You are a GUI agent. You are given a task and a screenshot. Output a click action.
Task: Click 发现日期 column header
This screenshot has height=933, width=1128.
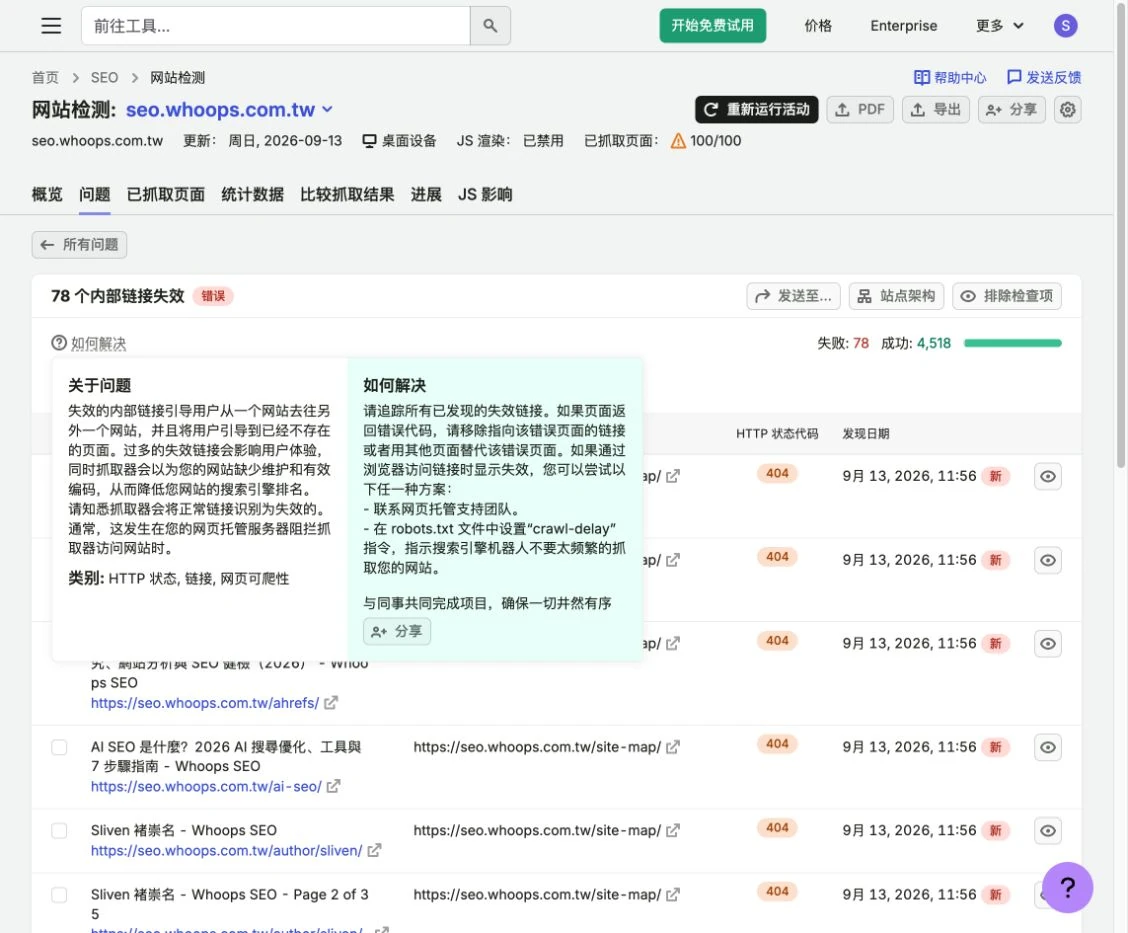click(865, 433)
